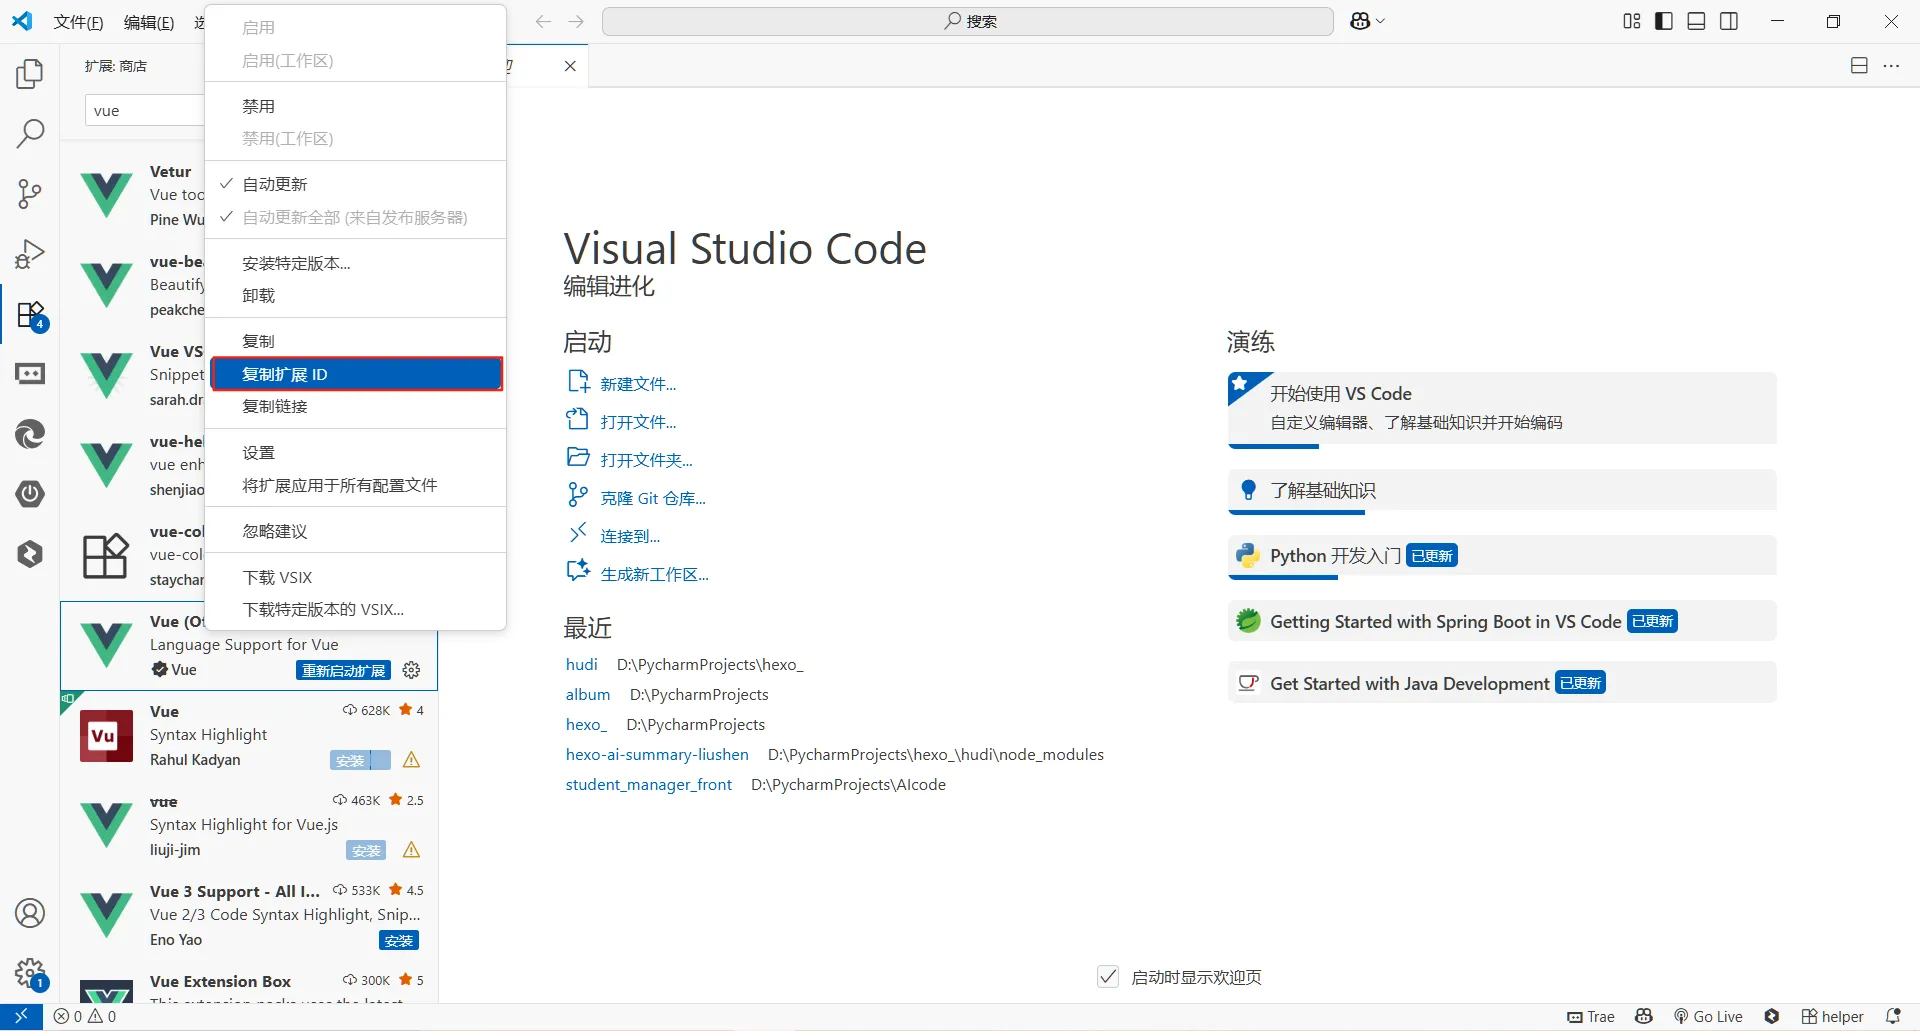This screenshot has width=1920, height=1031.
Task: Select 忽略建议 in the context menu
Action: (x=355, y=531)
